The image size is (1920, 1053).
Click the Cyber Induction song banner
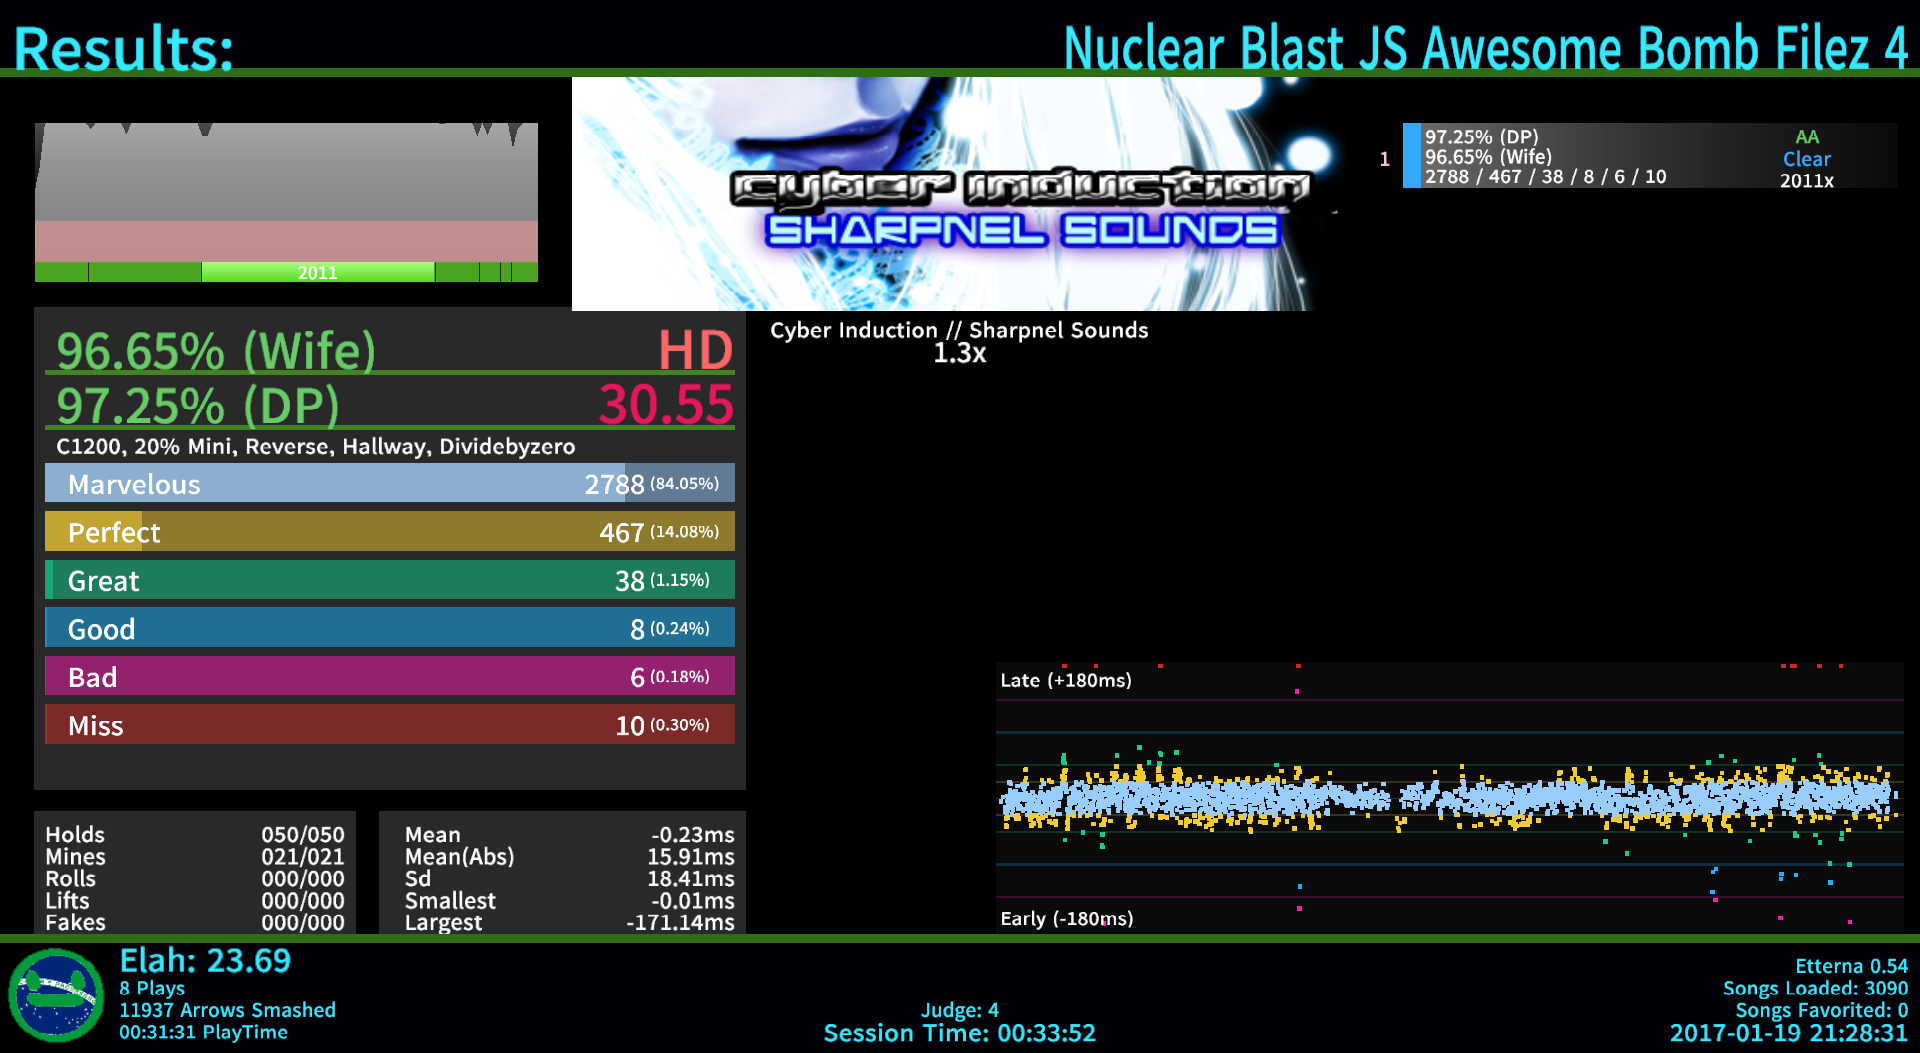[x=942, y=194]
